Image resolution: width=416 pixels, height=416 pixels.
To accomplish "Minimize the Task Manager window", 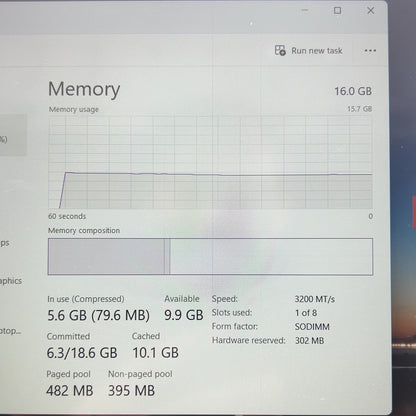I will click(x=305, y=11).
